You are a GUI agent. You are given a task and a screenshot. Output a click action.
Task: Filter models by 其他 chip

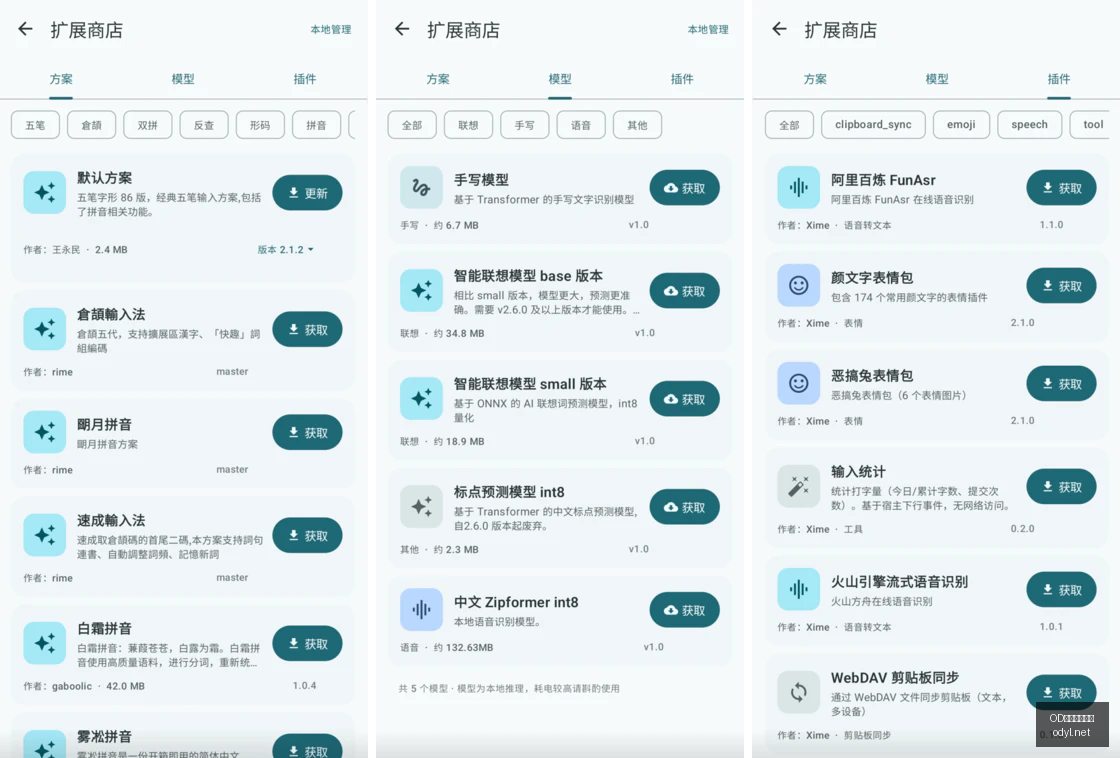[638, 125]
